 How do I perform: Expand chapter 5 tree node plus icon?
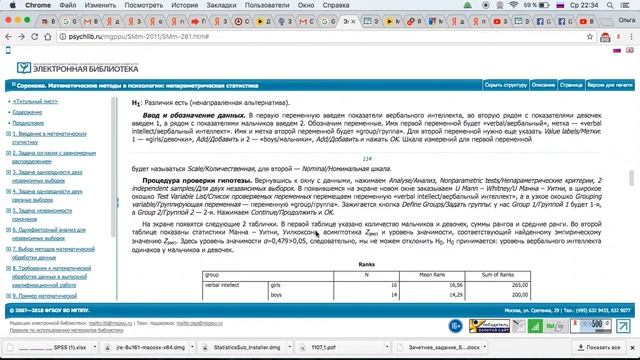tap(8, 211)
